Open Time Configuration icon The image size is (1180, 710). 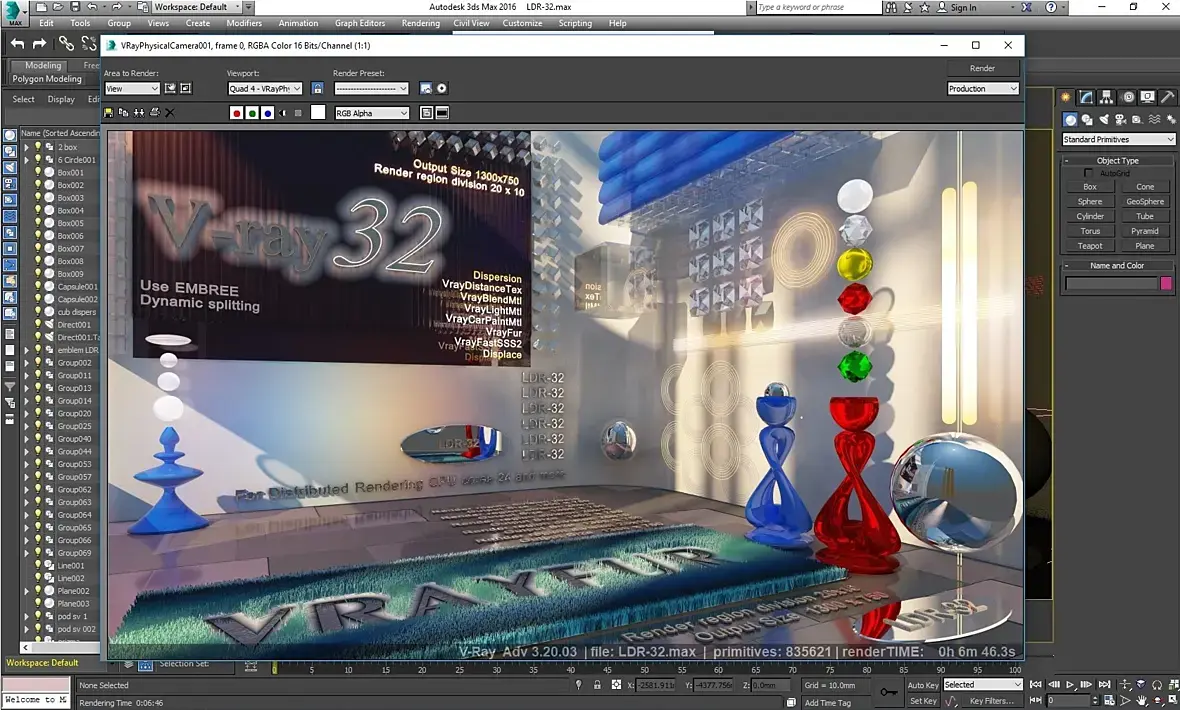click(x=1109, y=701)
